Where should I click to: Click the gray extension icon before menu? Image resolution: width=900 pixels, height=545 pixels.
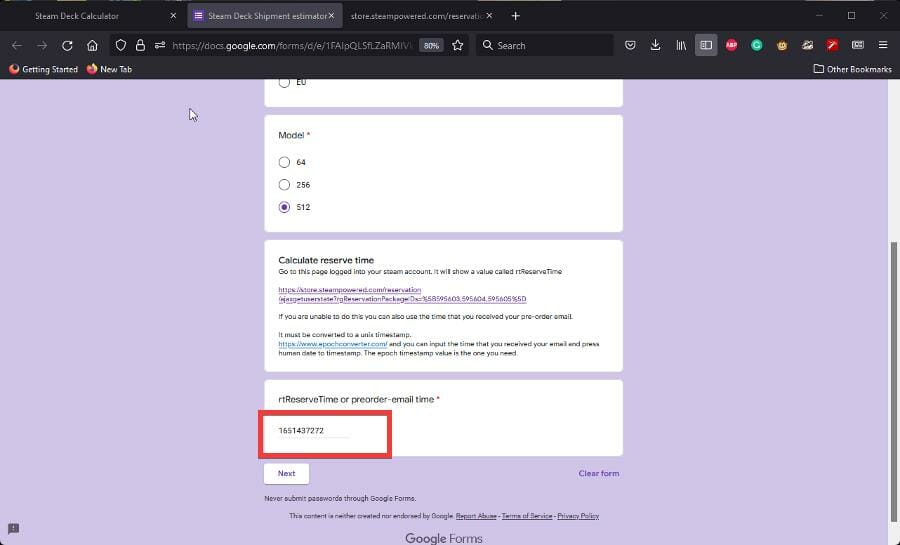[858, 45]
